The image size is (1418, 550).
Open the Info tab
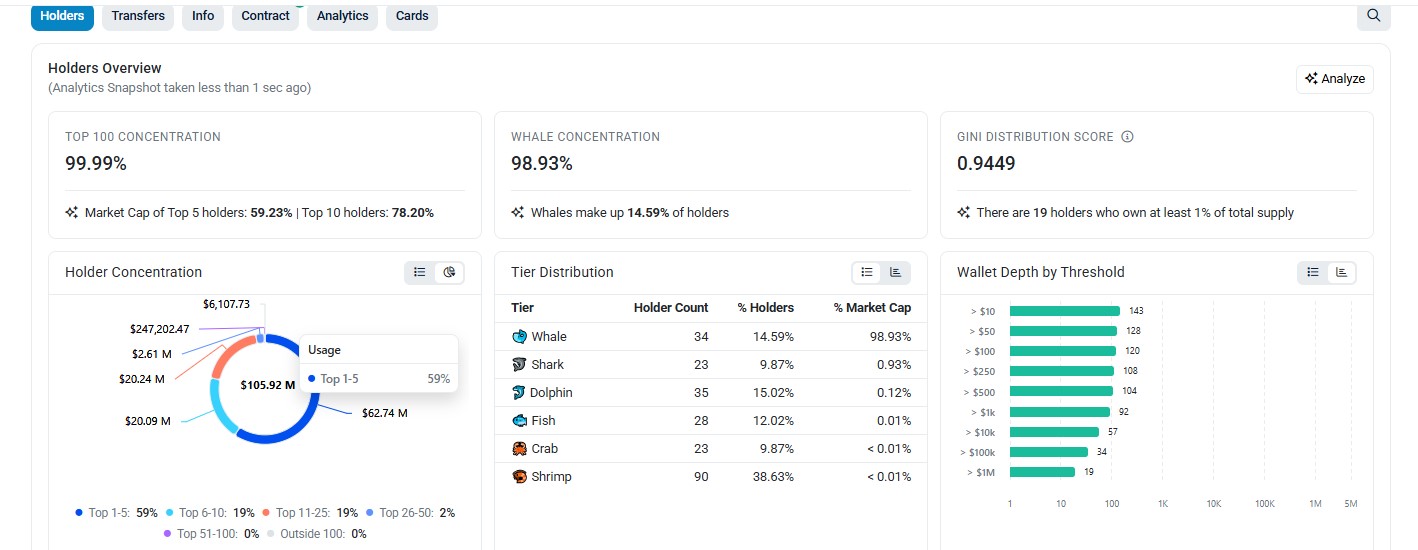[203, 16]
